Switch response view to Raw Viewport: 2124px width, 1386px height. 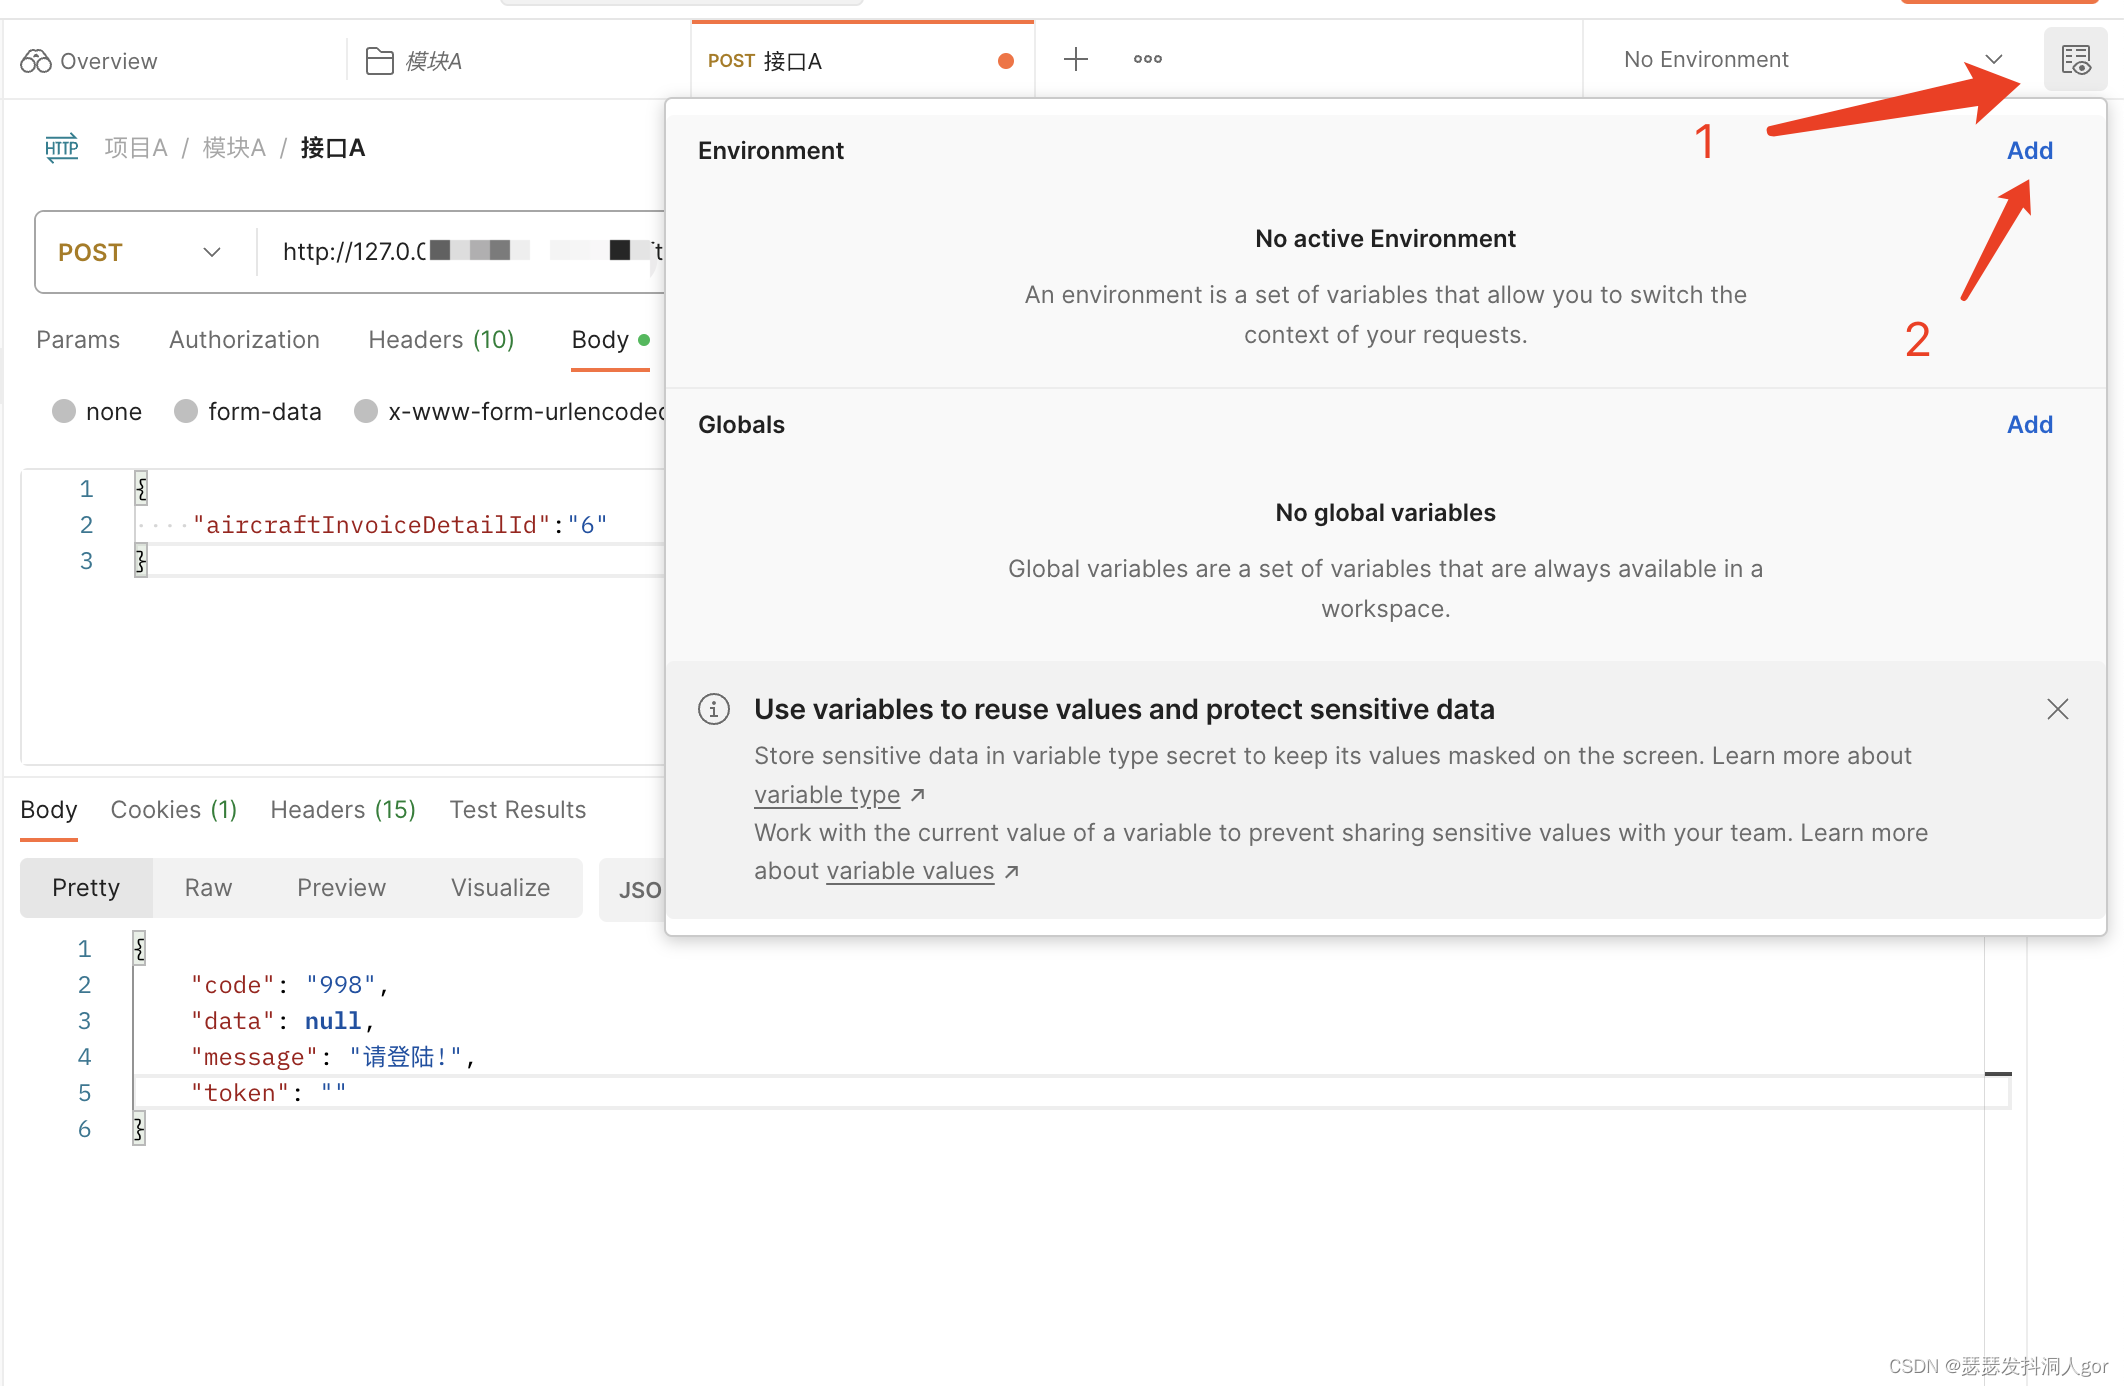(x=208, y=888)
